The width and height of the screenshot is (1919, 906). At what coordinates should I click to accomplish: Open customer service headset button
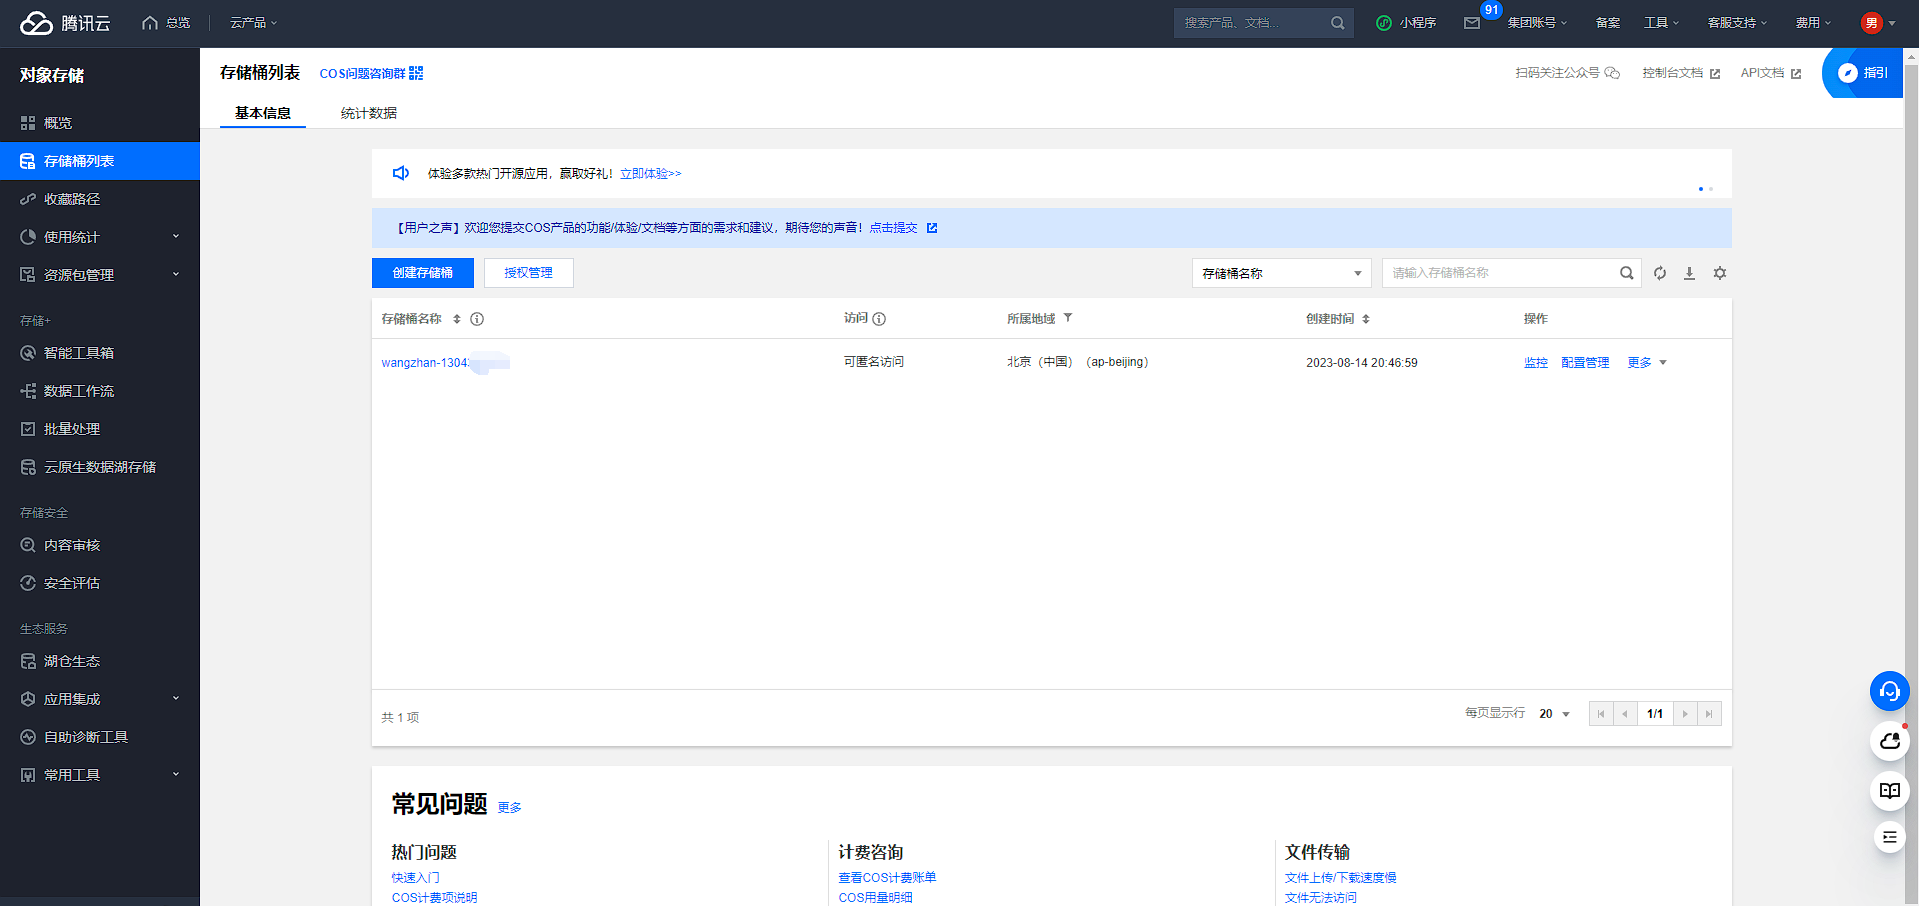pos(1889,691)
